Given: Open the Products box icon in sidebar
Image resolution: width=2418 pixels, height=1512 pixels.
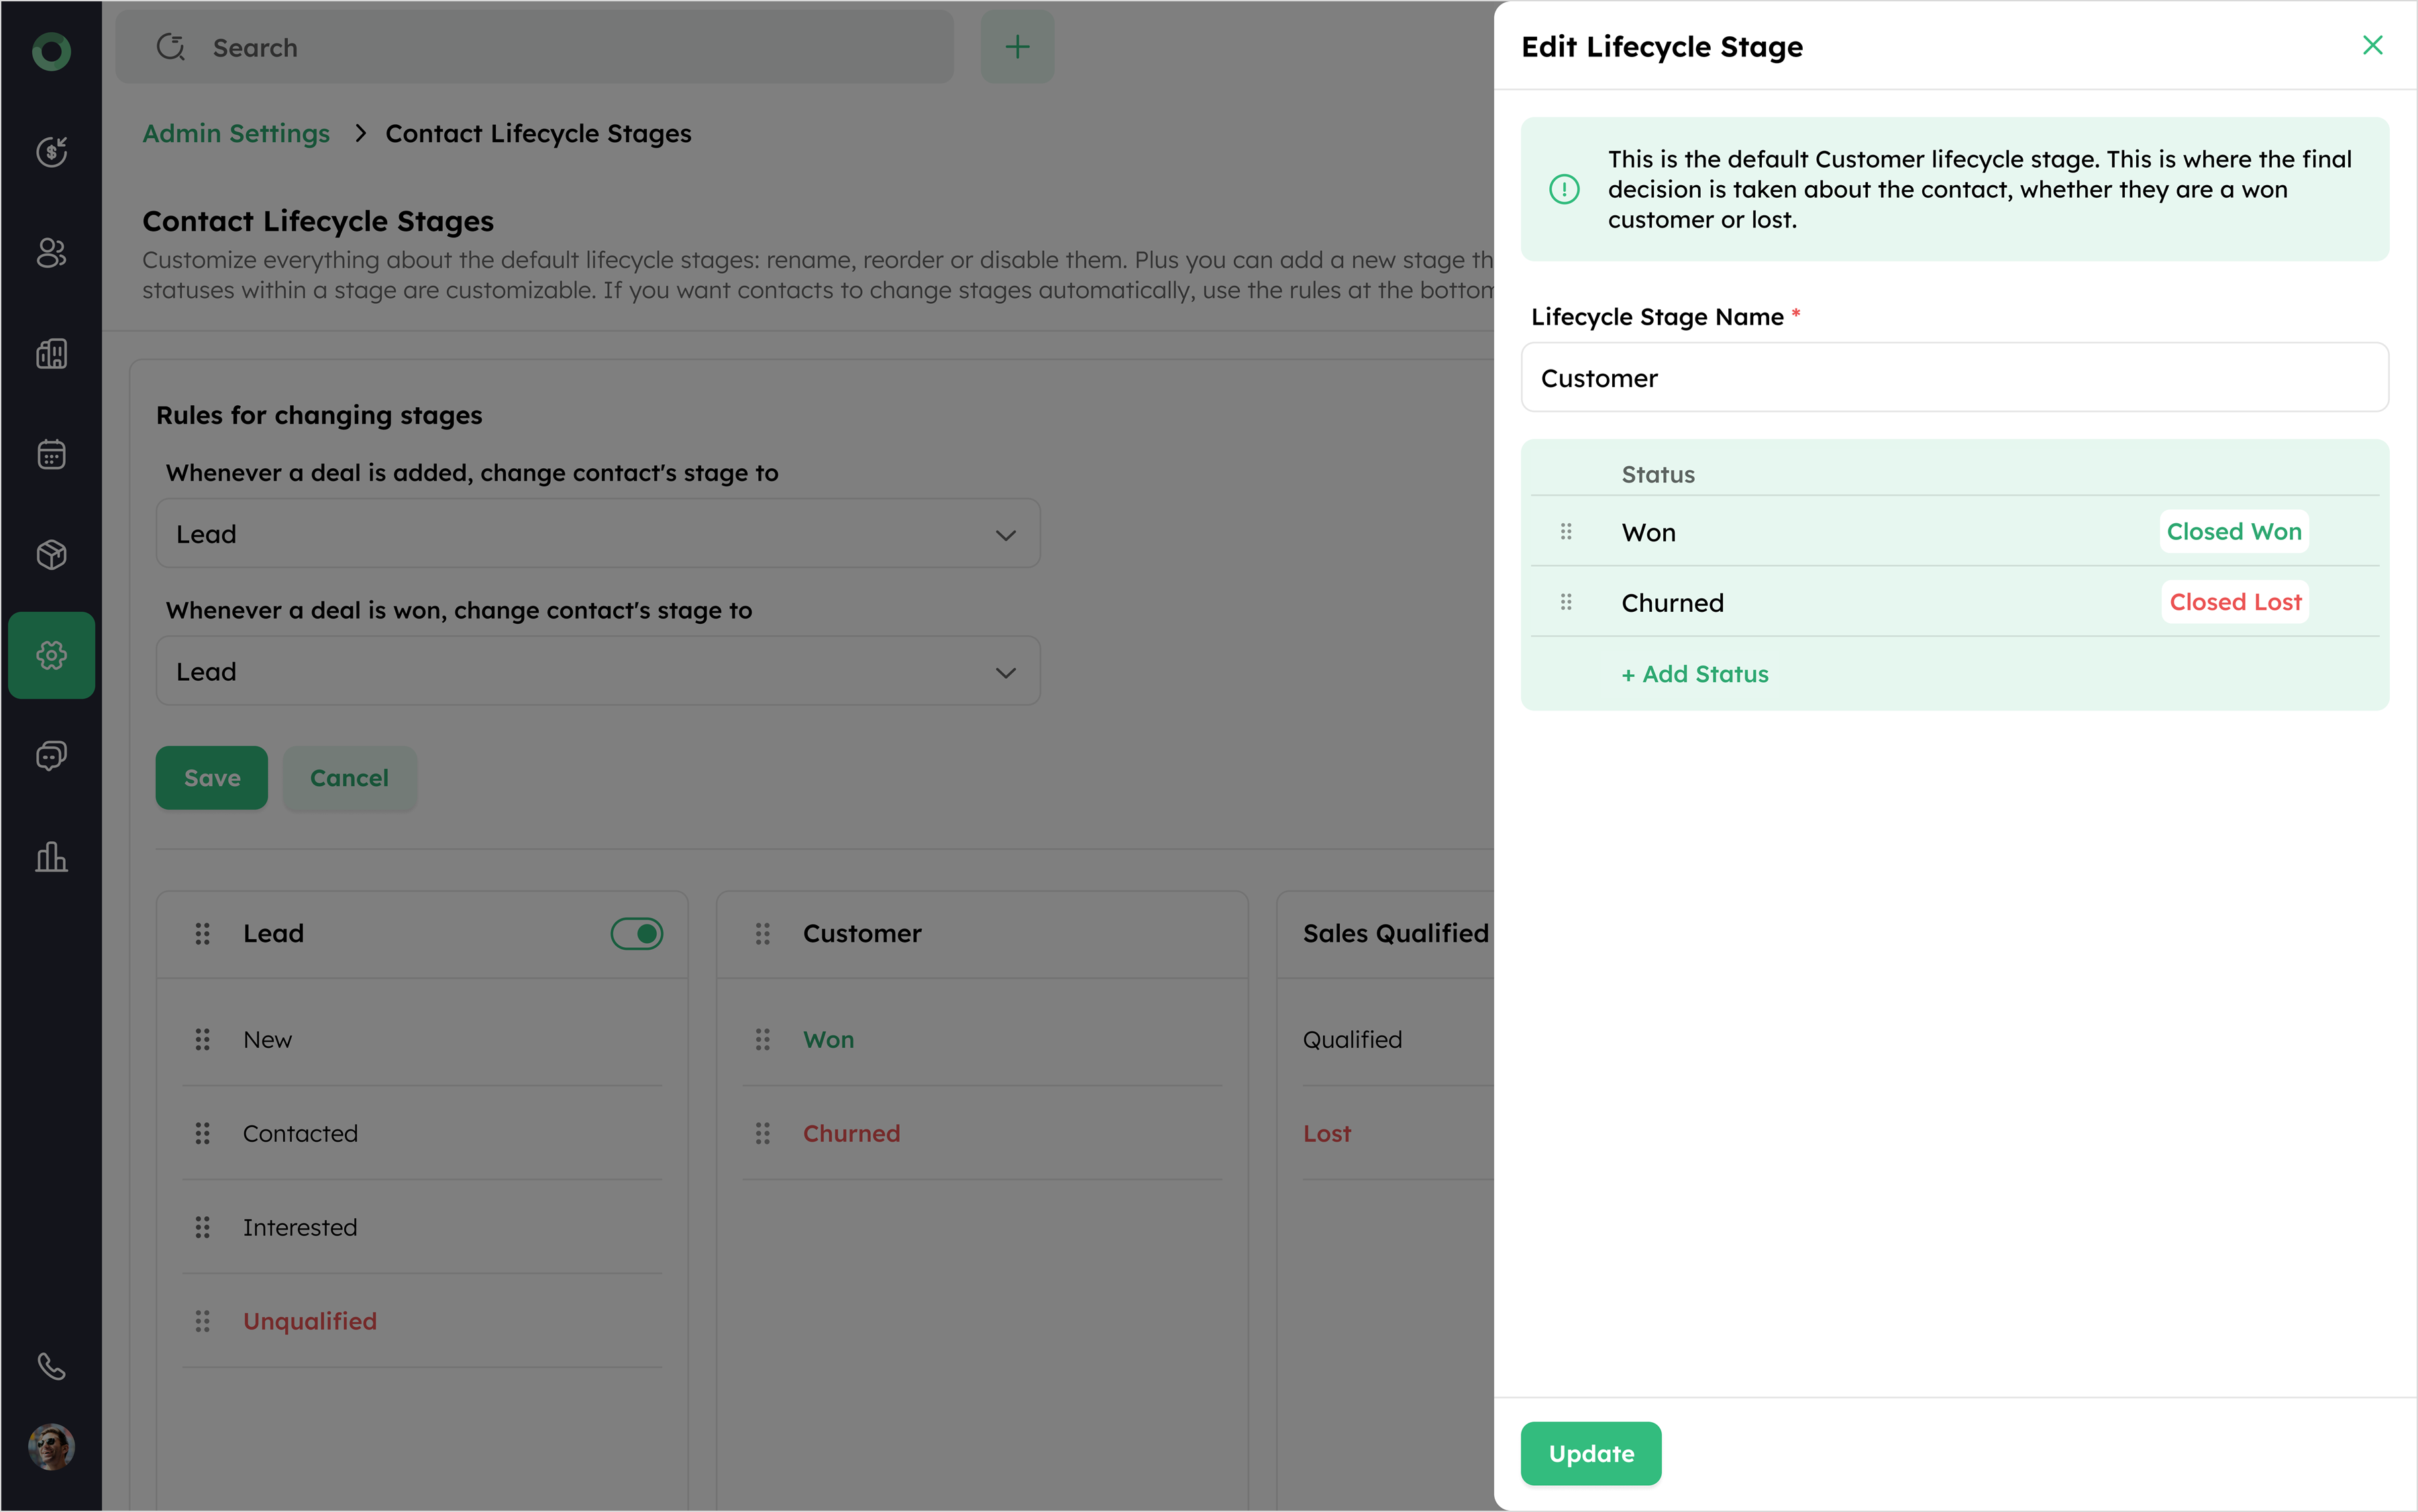Looking at the screenshot, I should tap(51, 554).
